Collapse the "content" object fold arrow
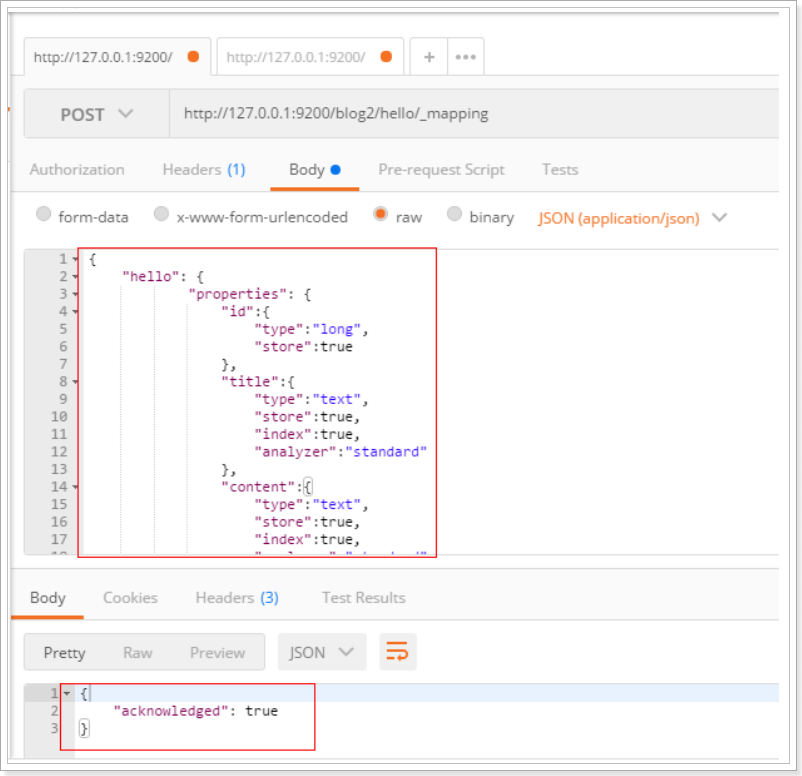Image resolution: width=802 pixels, height=776 pixels. click(x=75, y=487)
